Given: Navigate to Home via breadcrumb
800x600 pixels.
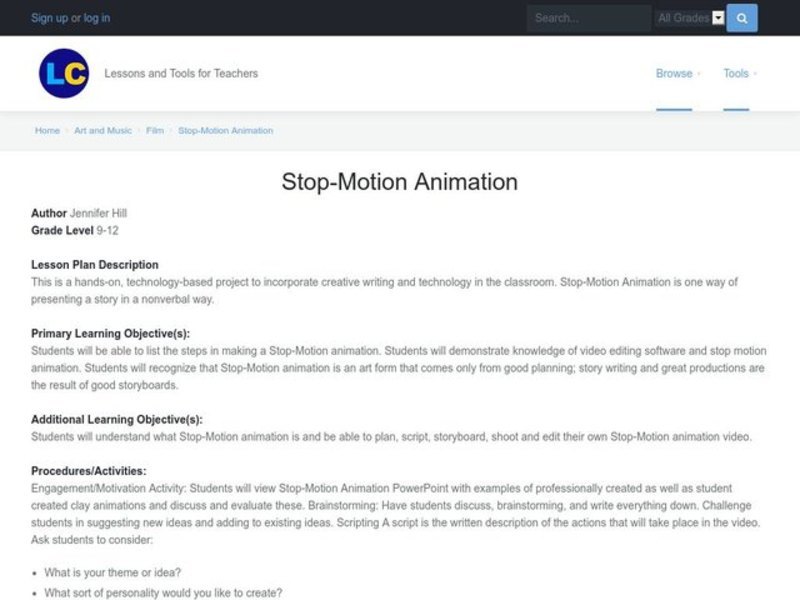Looking at the screenshot, I should pos(47,130).
